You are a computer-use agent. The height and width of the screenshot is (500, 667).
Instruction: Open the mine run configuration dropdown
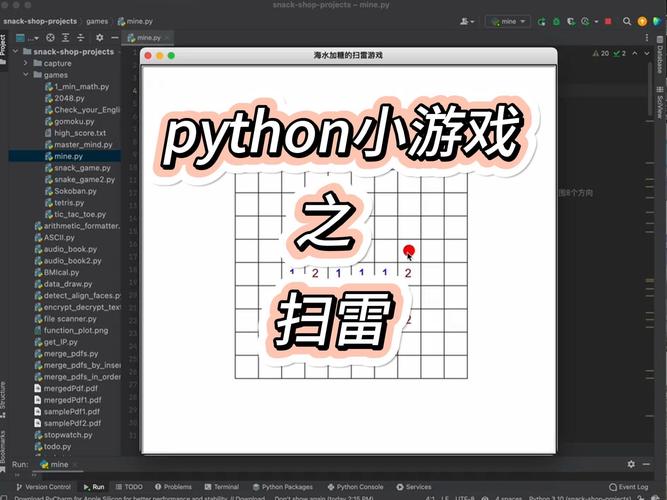point(508,21)
